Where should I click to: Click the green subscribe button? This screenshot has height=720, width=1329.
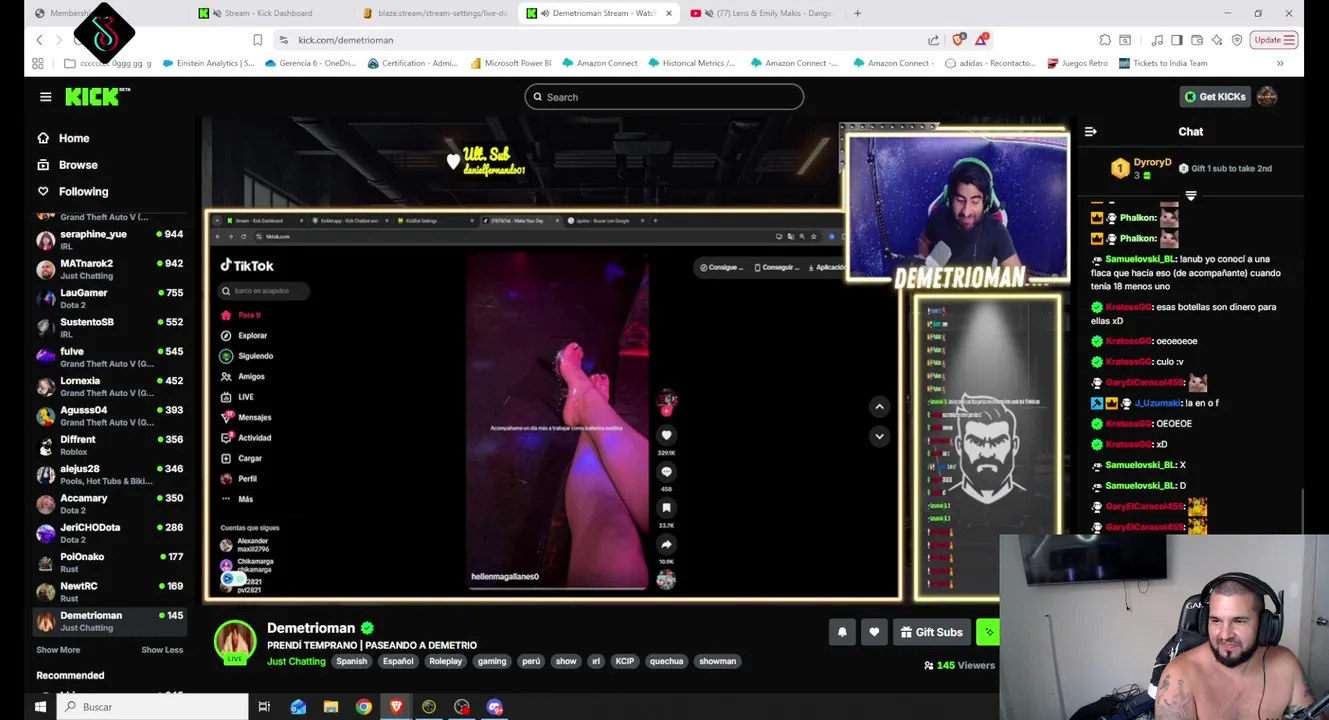(988, 632)
